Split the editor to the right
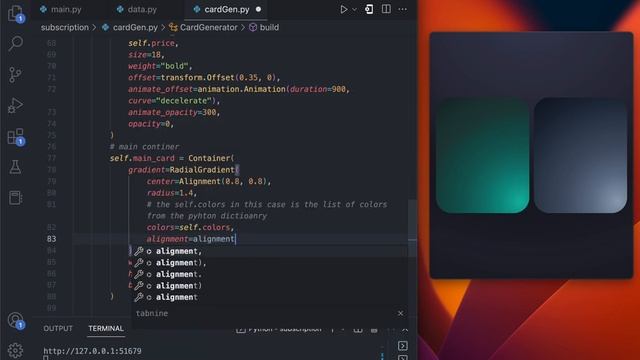The height and width of the screenshot is (360, 640). [x=386, y=9]
